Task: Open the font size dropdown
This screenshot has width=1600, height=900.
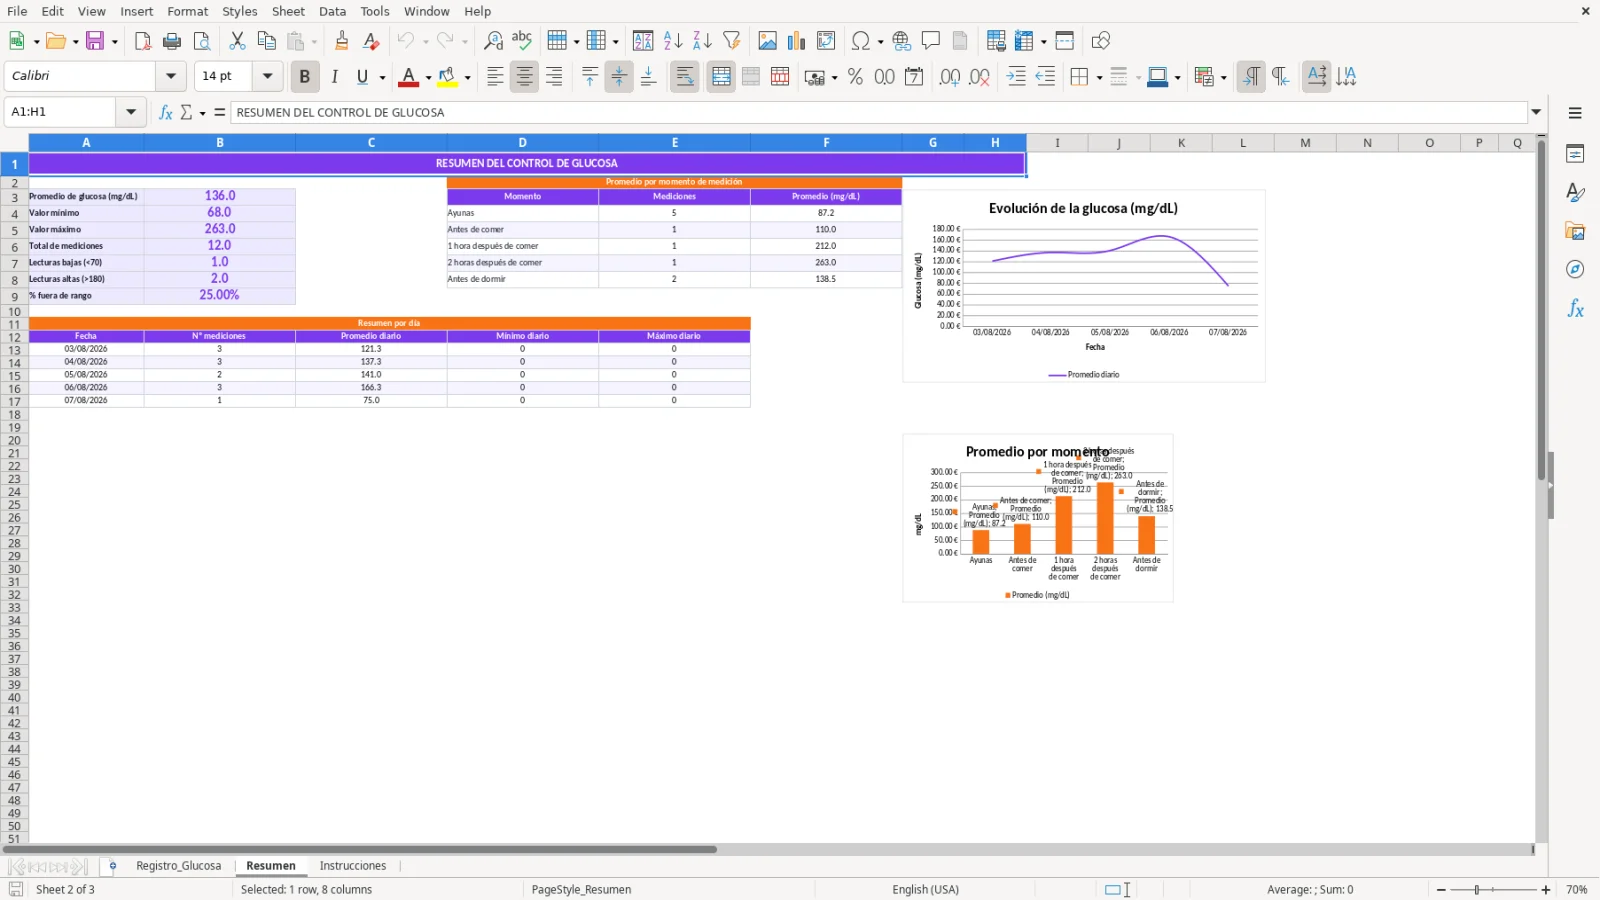Action: click(267, 76)
